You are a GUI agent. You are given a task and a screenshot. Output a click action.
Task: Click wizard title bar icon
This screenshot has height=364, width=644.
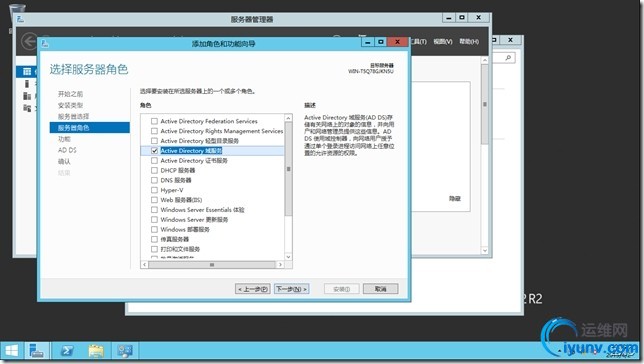click(45, 43)
